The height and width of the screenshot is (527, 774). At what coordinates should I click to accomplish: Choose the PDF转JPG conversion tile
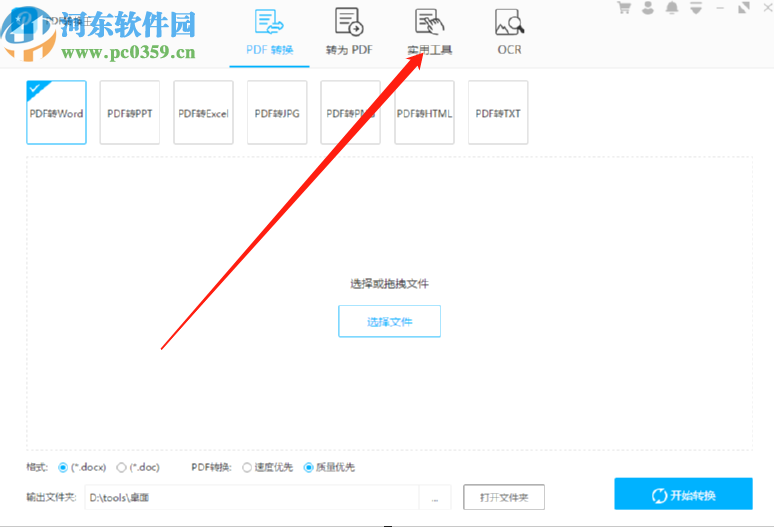pos(277,113)
